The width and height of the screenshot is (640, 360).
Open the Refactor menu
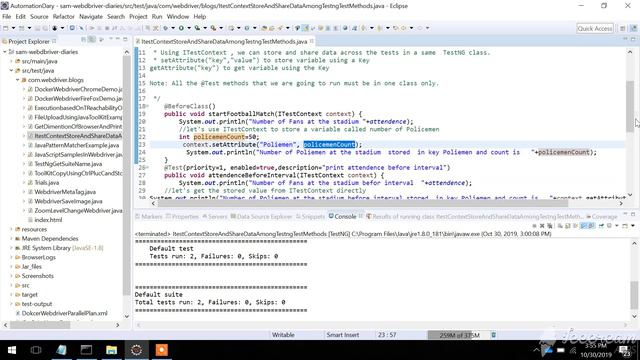pos(63,17)
